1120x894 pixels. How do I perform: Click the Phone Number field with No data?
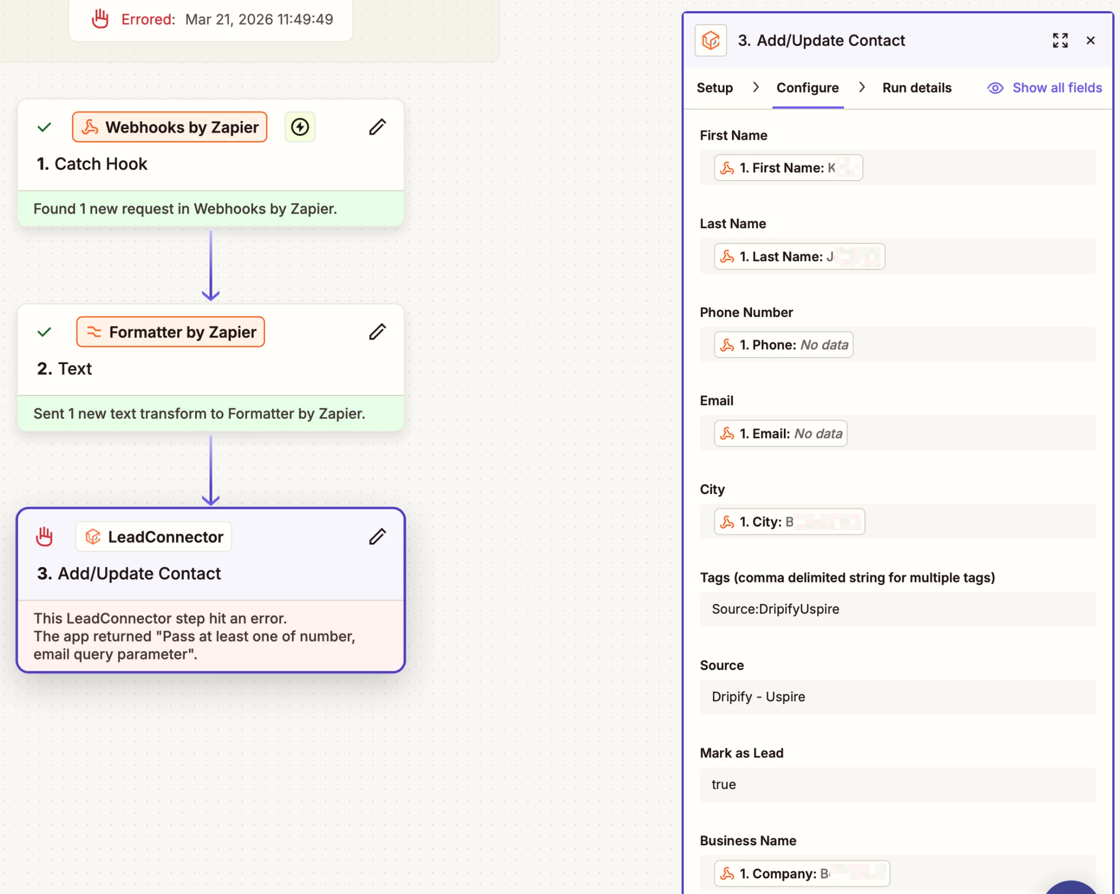784,345
